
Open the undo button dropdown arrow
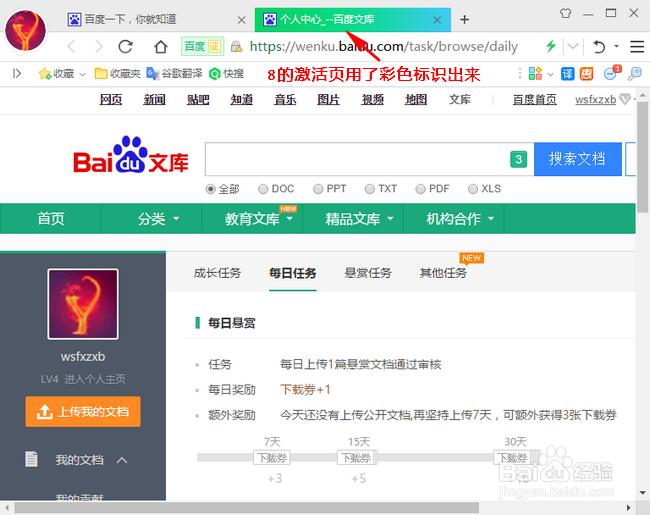point(616,46)
